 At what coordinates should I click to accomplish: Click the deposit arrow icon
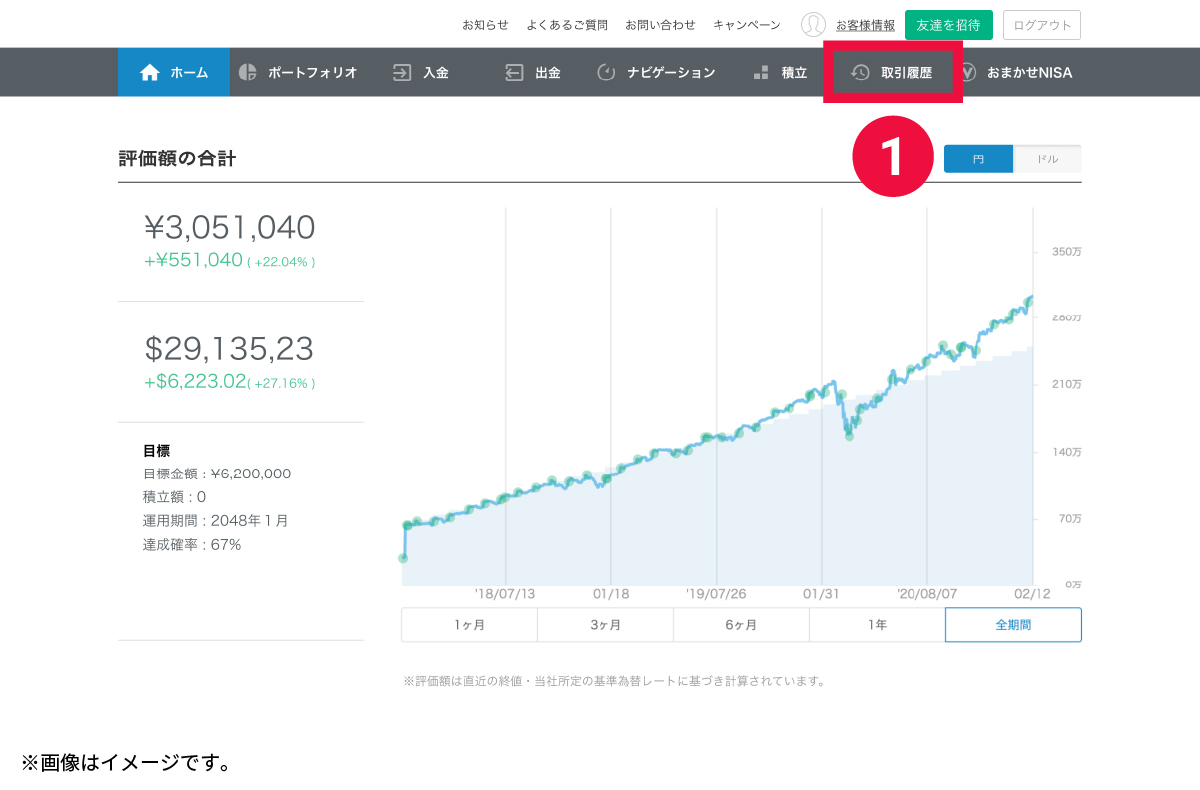pos(402,72)
